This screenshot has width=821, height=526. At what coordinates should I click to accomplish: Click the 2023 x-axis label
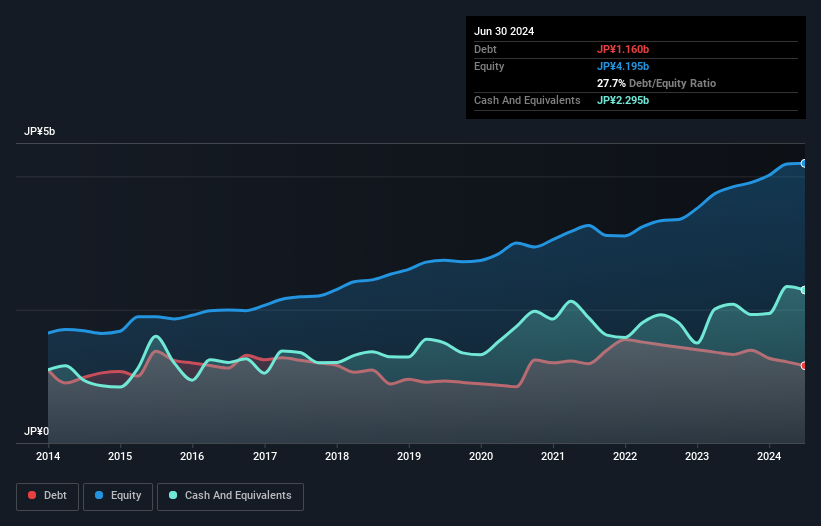coord(697,456)
